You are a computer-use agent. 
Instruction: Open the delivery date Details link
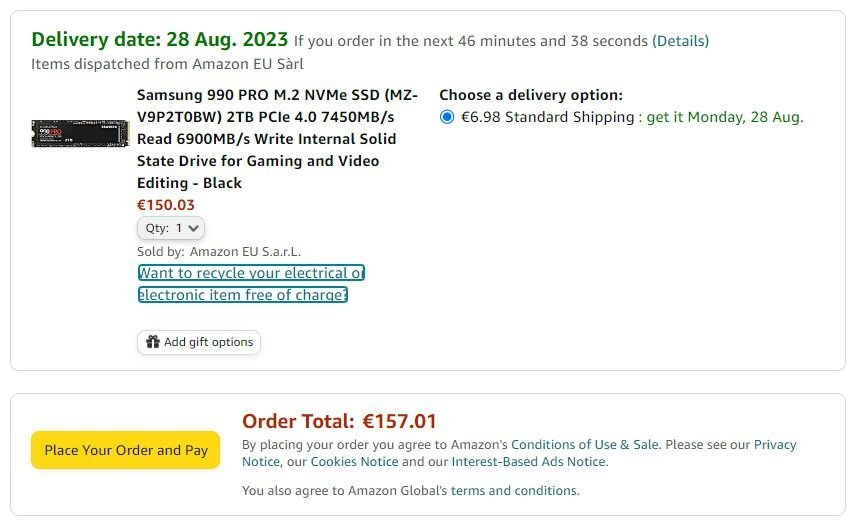680,41
